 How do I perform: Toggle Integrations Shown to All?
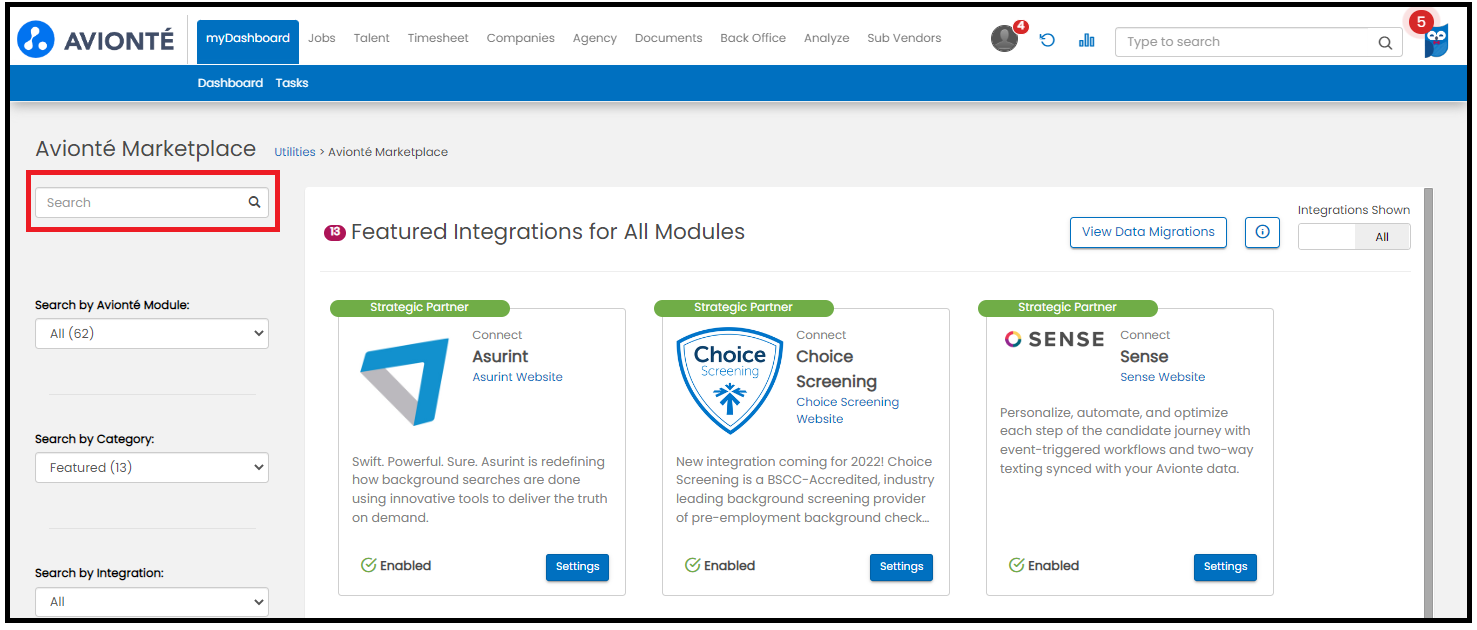(1382, 237)
